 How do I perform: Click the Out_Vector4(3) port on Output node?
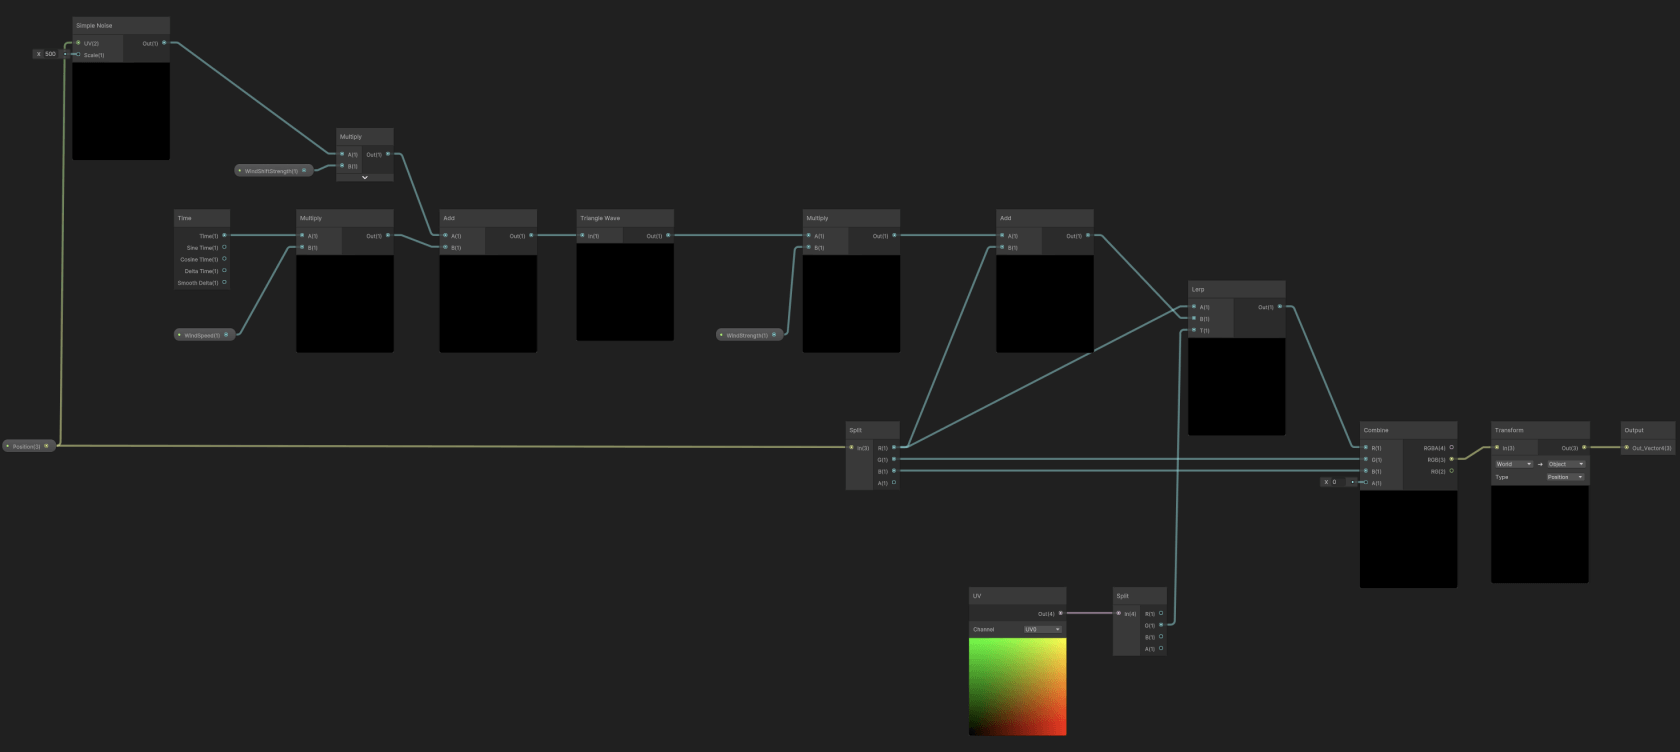click(x=1626, y=448)
